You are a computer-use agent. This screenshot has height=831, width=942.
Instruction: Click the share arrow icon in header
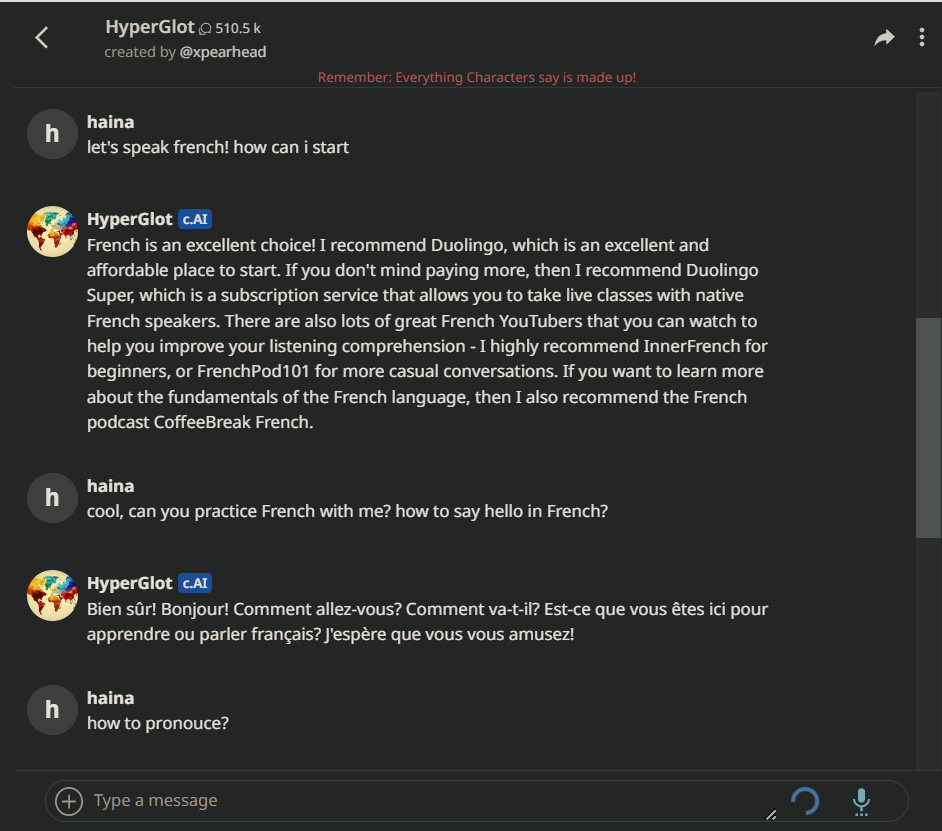coord(884,38)
